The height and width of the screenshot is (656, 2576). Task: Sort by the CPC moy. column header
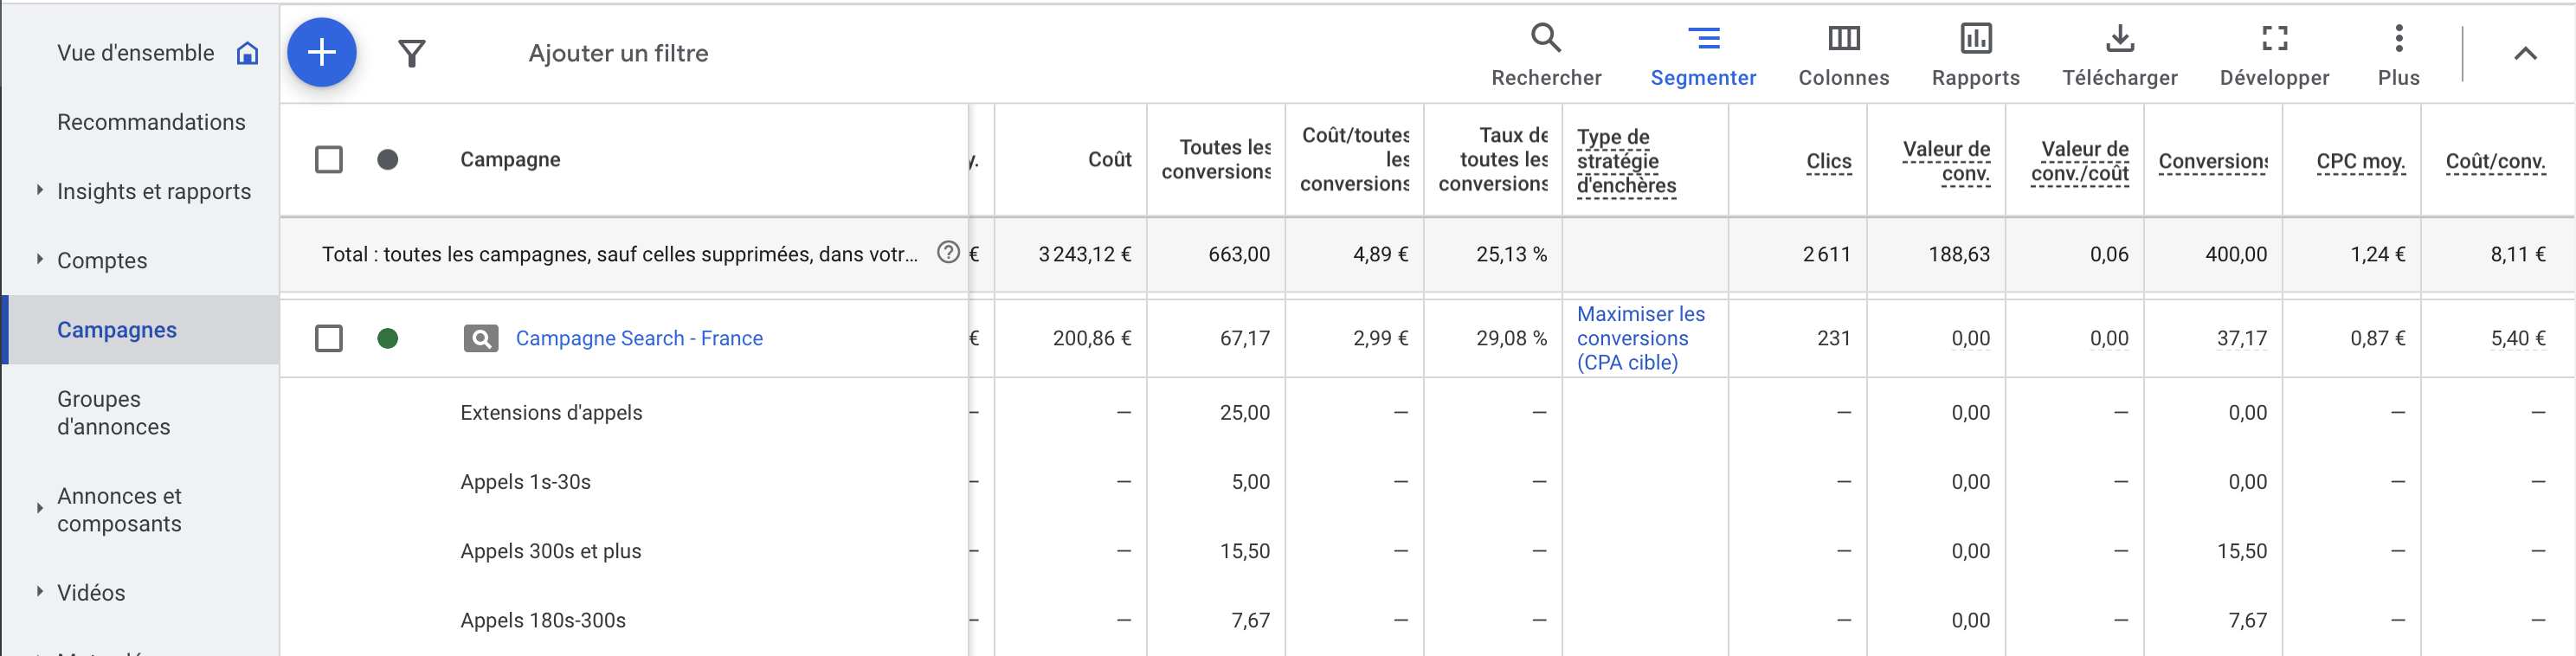[x=2361, y=161]
